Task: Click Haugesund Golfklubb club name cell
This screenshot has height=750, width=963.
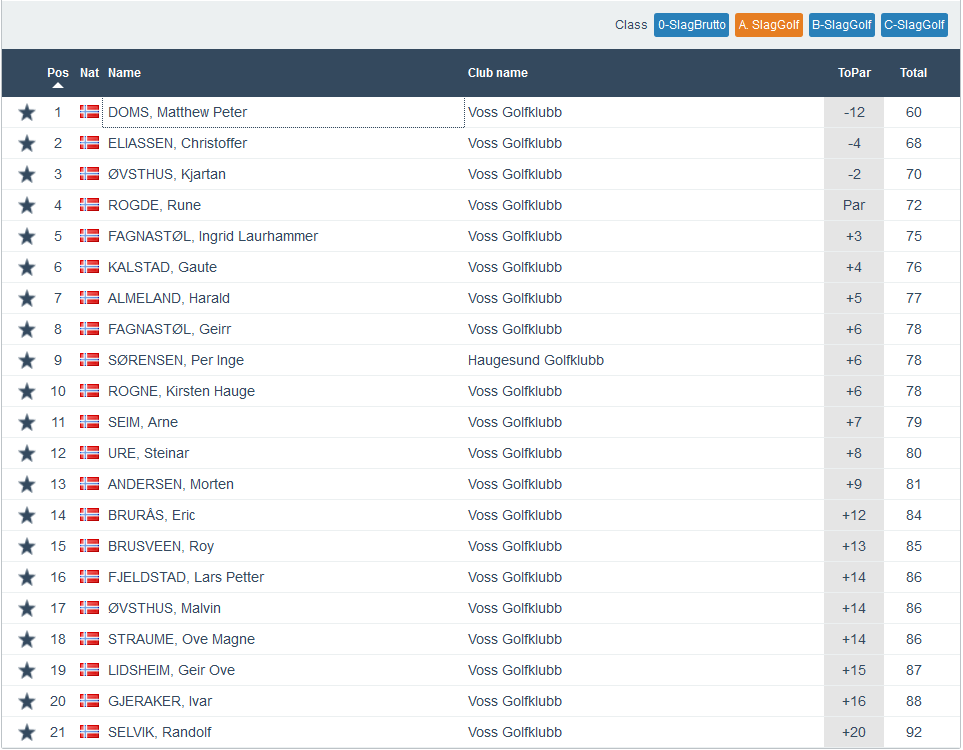Action: coord(535,360)
